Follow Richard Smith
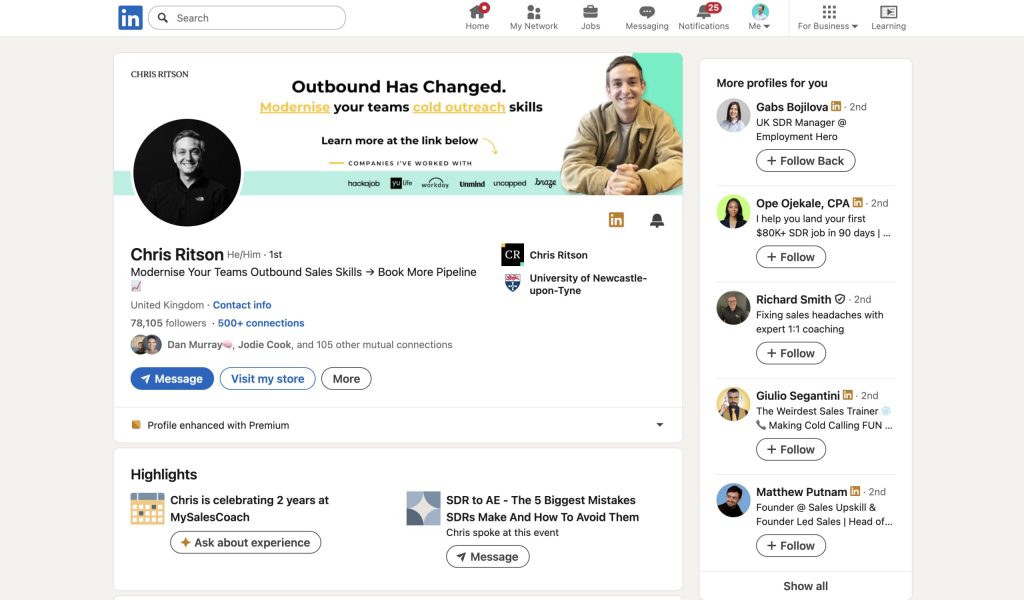1024x600 pixels. point(790,353)
